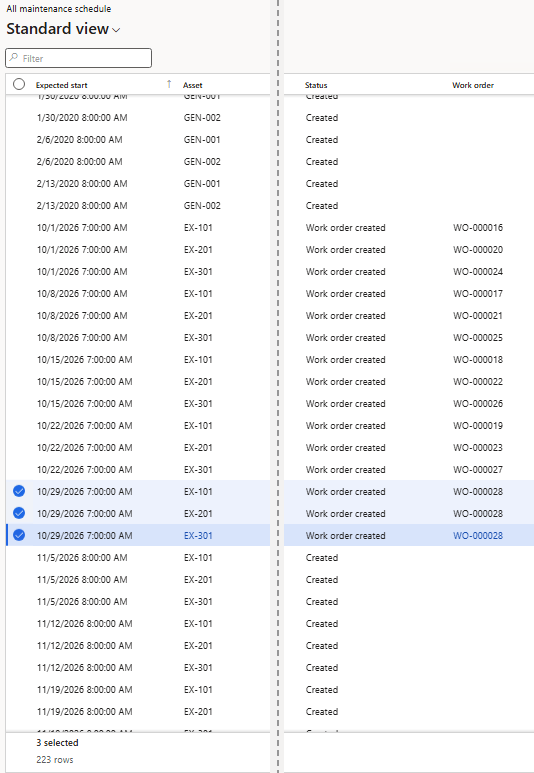Select EX-101 asset on 10/15/2026 row
The image size is (534, 773).
198,359
